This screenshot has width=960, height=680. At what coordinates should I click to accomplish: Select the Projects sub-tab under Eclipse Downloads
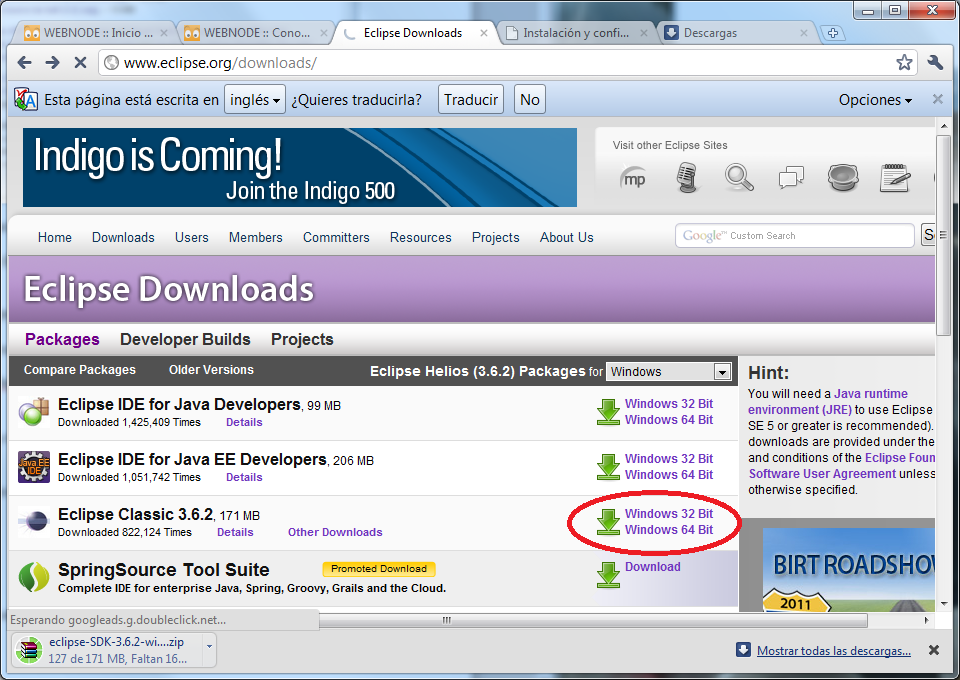(302, 339)
